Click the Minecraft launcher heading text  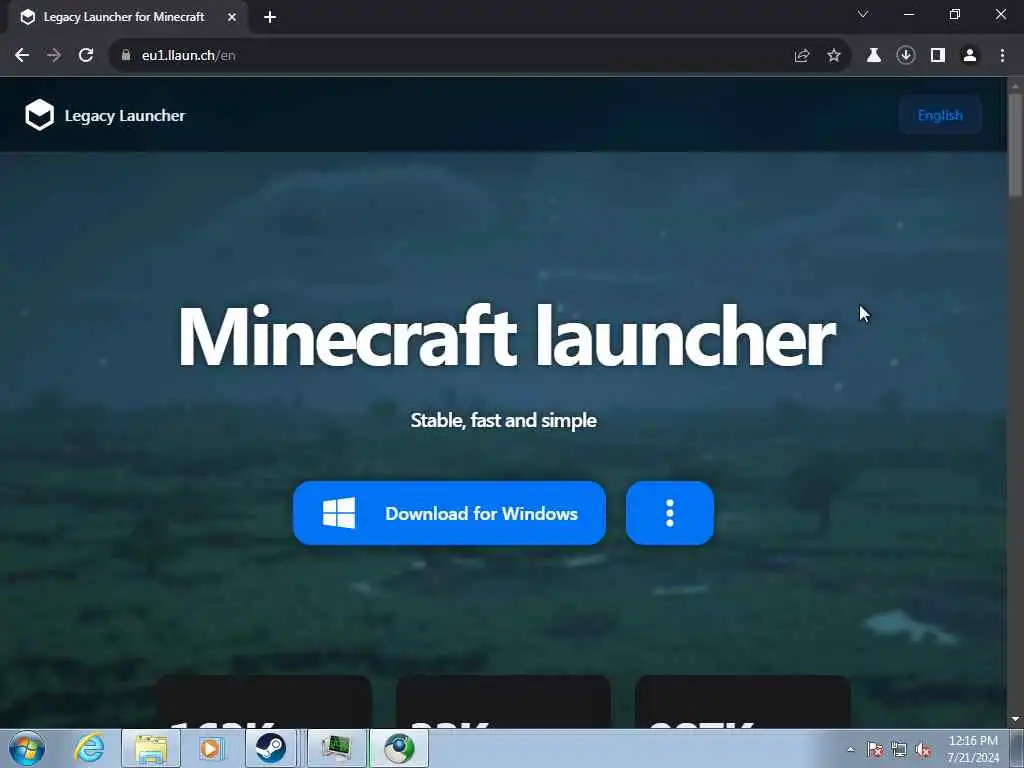(506, 336)
